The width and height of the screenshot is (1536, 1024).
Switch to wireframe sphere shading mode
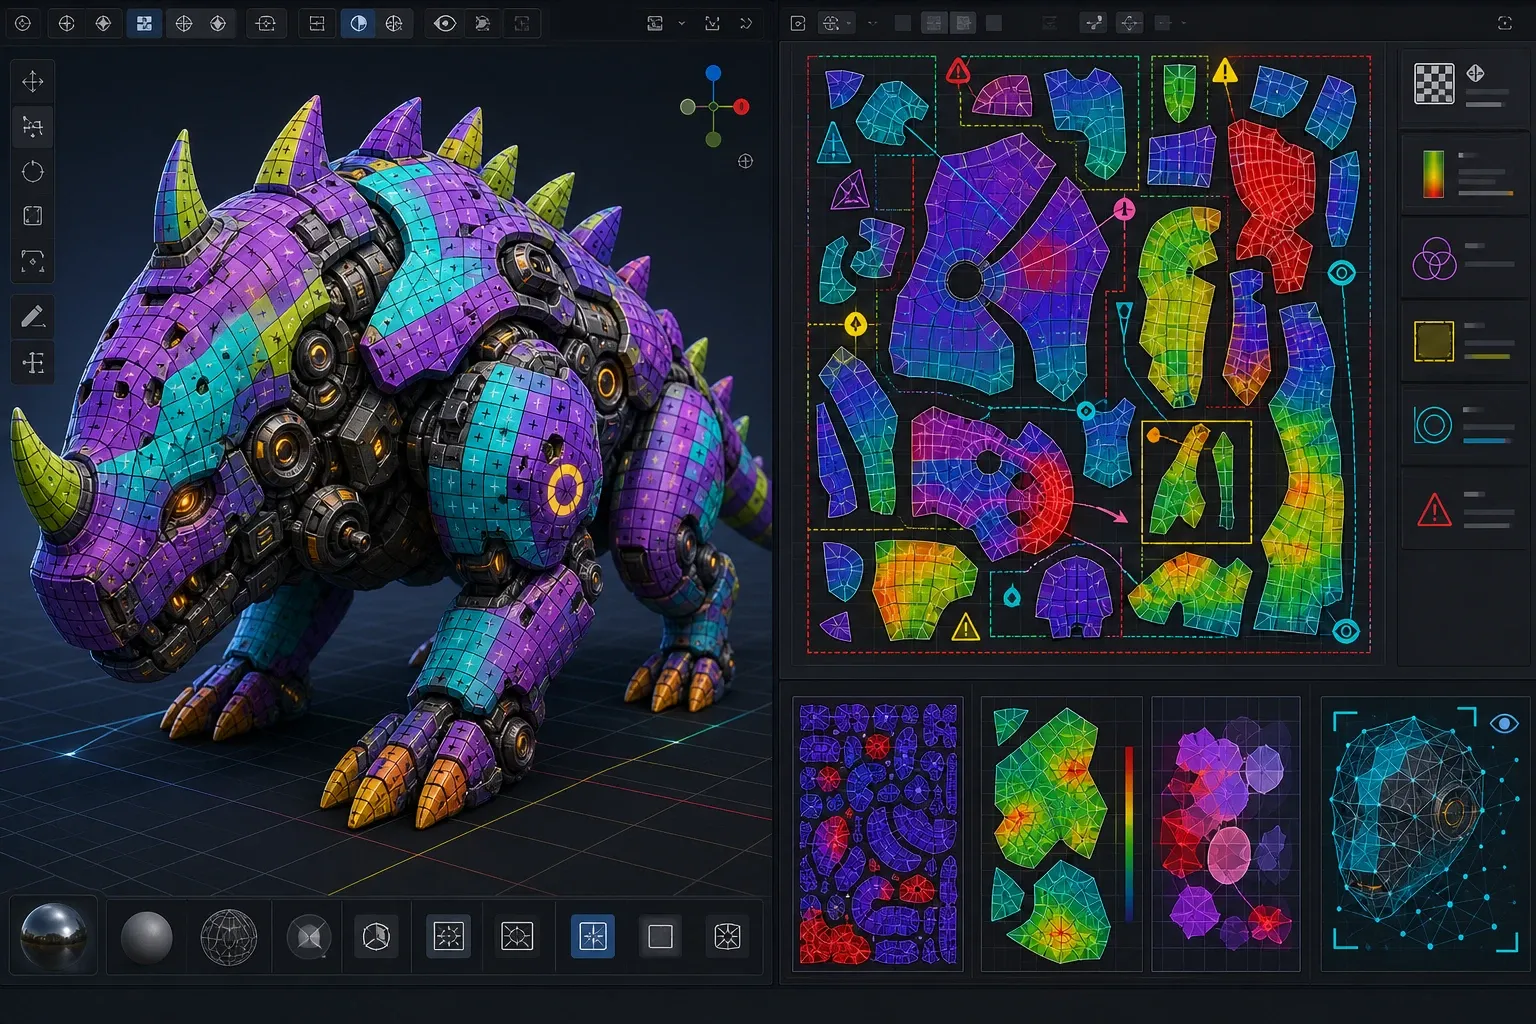[x=229, y=937]
